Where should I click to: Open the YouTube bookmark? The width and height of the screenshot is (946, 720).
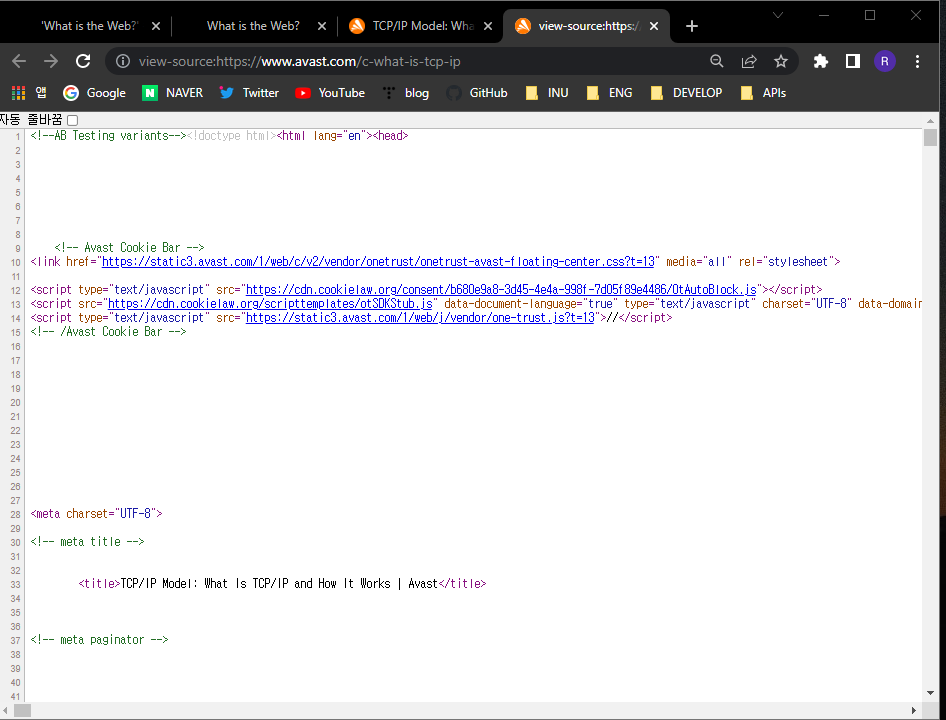(330, 92)
